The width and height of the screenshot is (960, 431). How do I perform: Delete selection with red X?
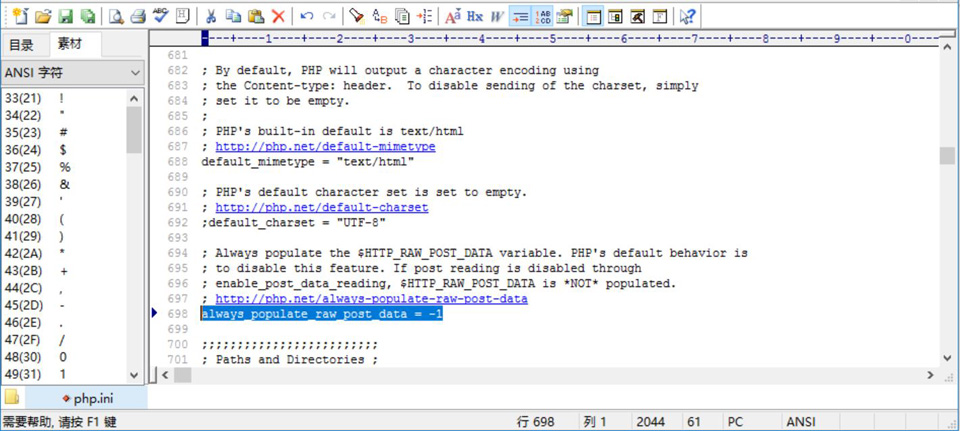pos(278,16)
